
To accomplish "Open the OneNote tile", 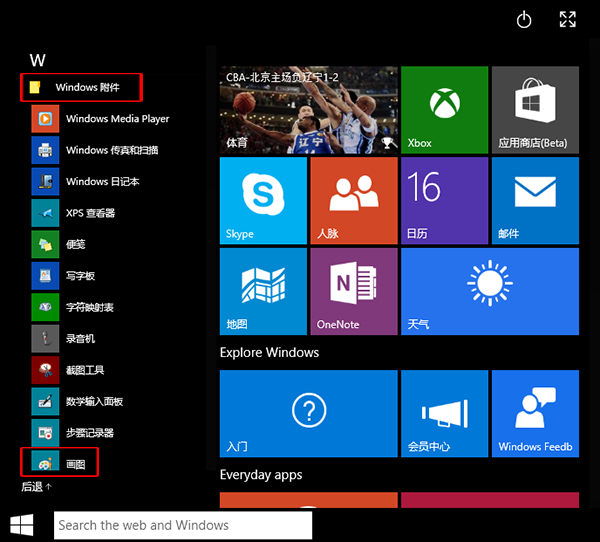I will coord(354,291).
